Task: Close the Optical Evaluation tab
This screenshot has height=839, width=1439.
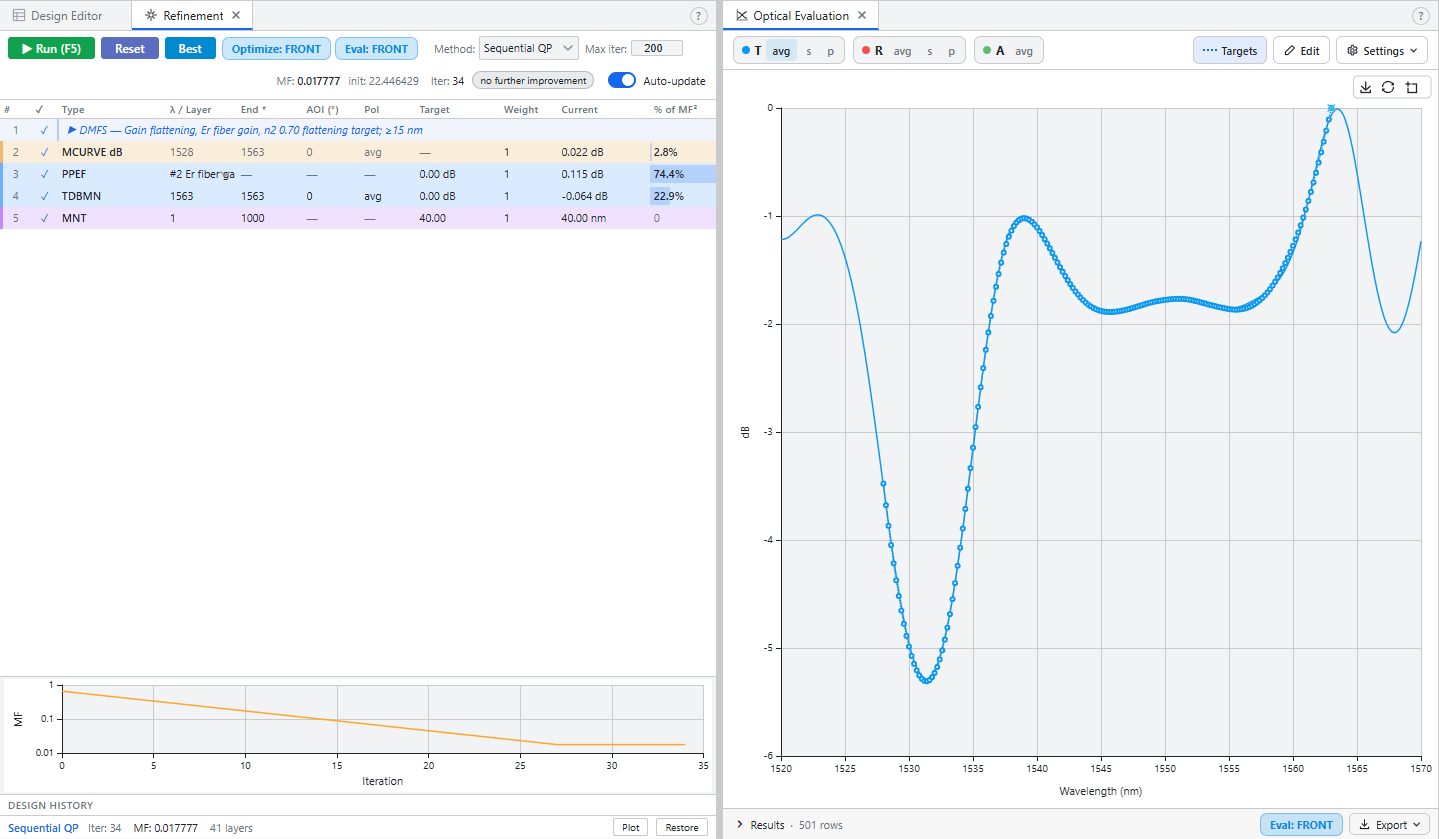Action: click(x=862, y=16)
